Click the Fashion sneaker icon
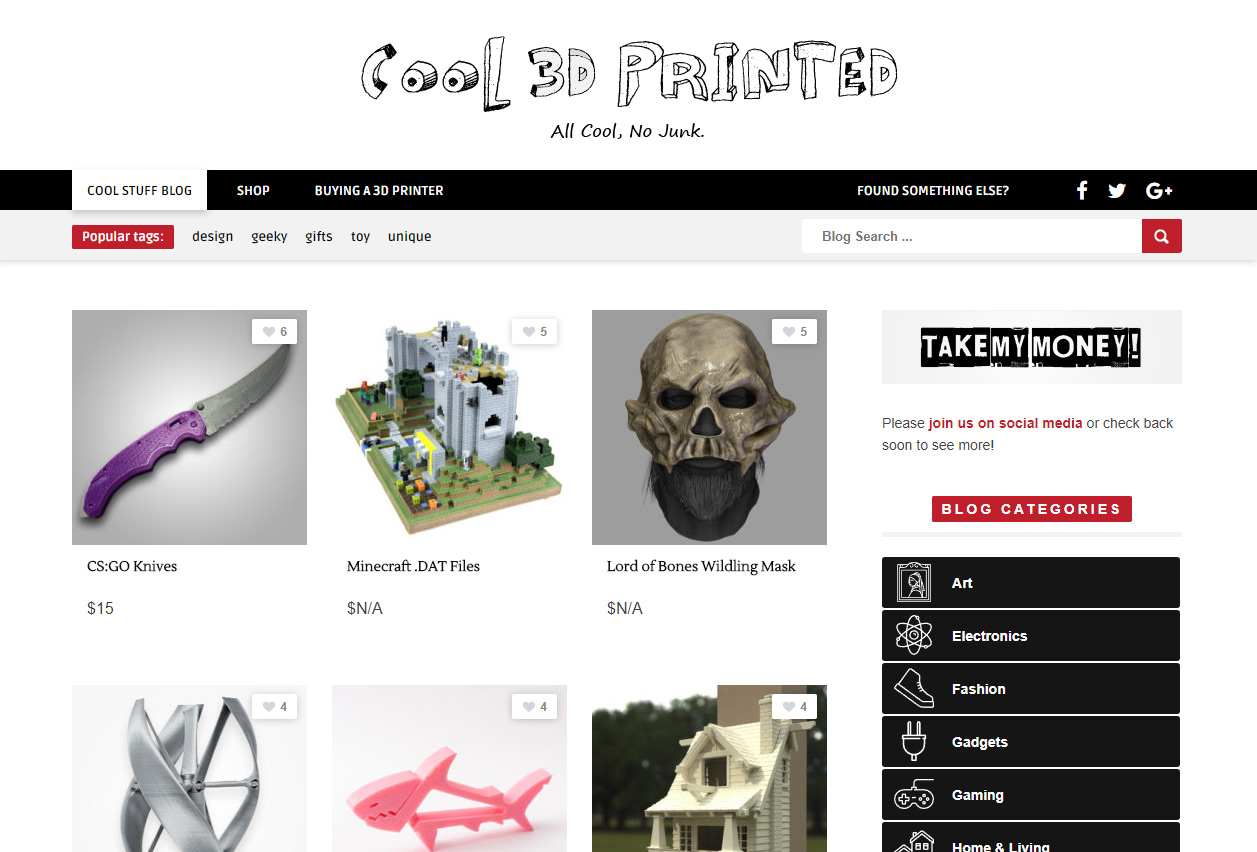The width and height of the screenshot is (1257, 852). (x=914, y=689)
